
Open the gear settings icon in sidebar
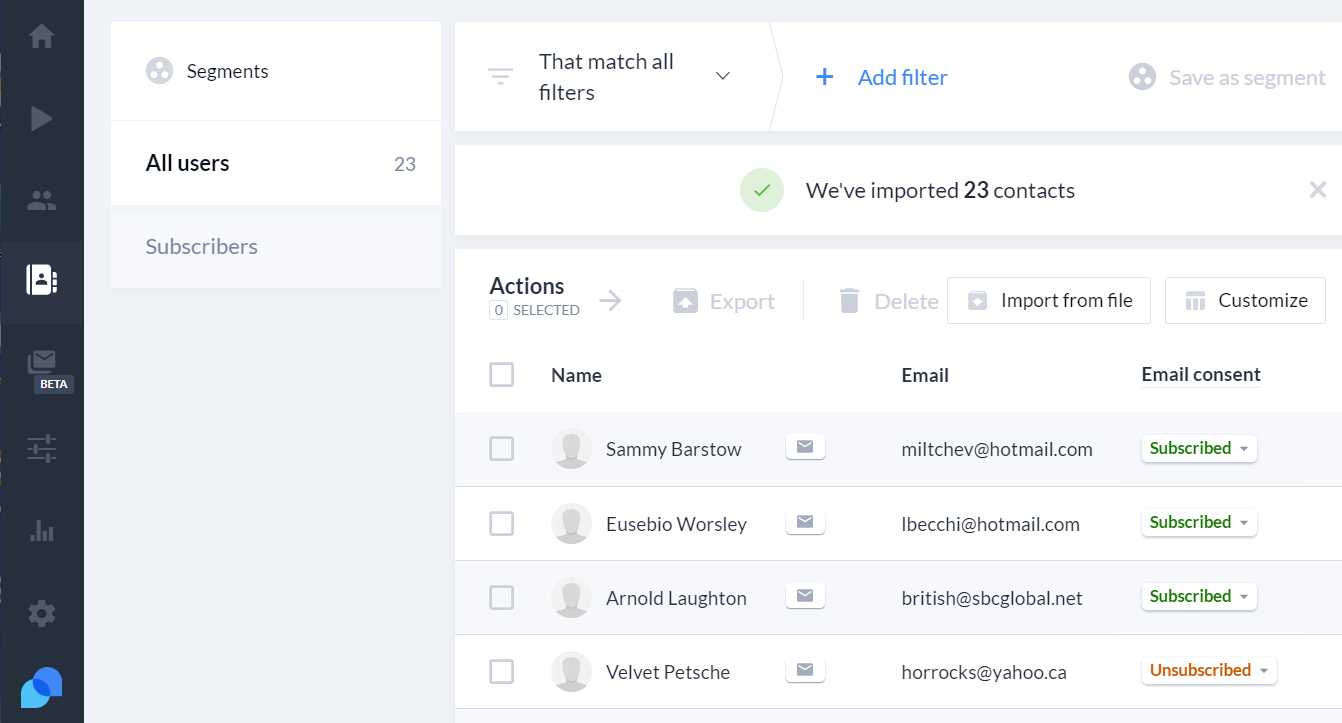click(41, 613)
